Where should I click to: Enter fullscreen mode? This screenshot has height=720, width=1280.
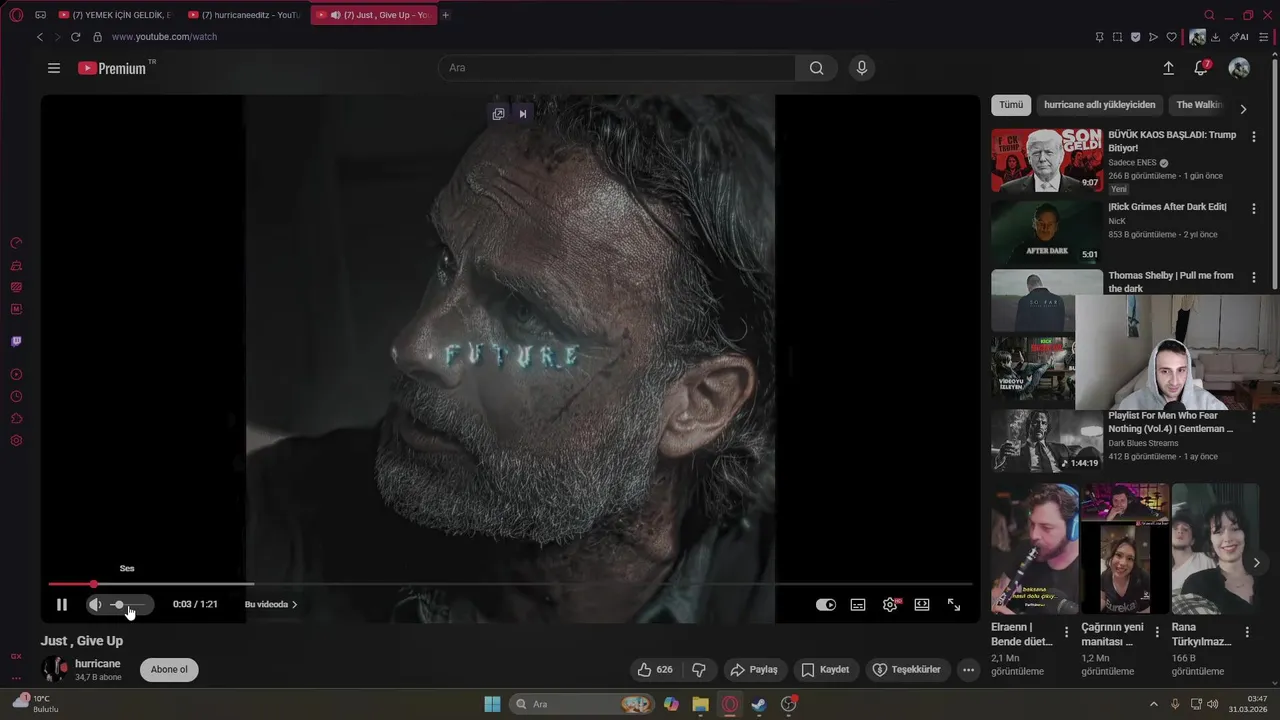pyautogui.click(x=954, y=605)
